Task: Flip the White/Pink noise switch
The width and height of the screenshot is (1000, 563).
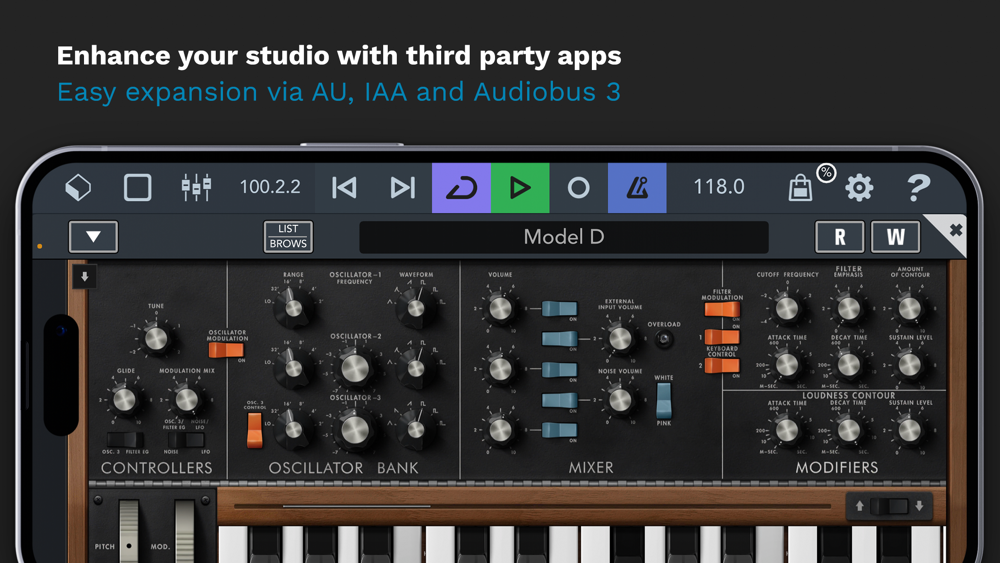Action: pyautogui.click(x=664, y=400)
